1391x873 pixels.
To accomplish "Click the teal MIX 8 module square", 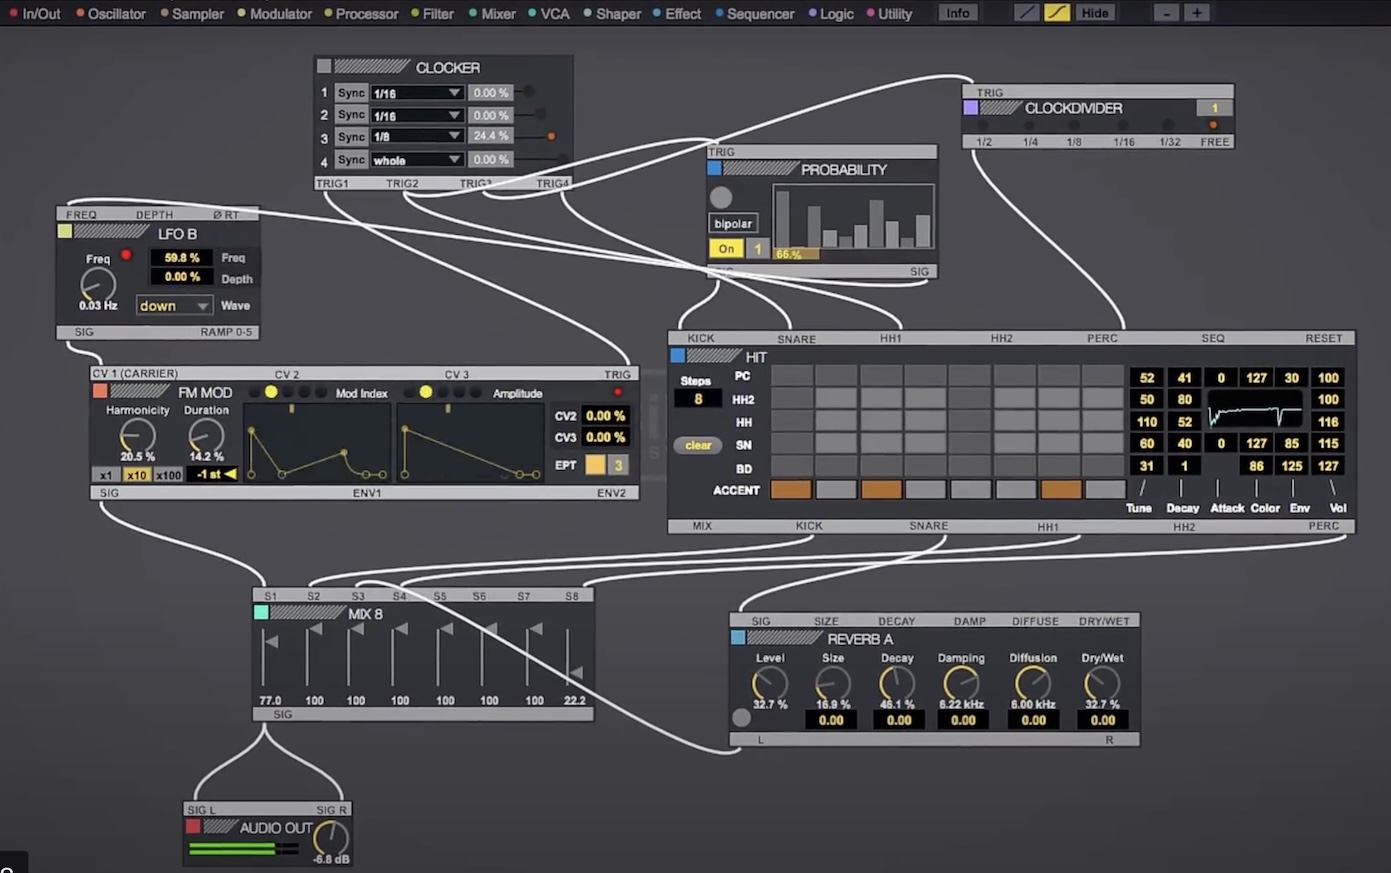I will pos(261,612).
